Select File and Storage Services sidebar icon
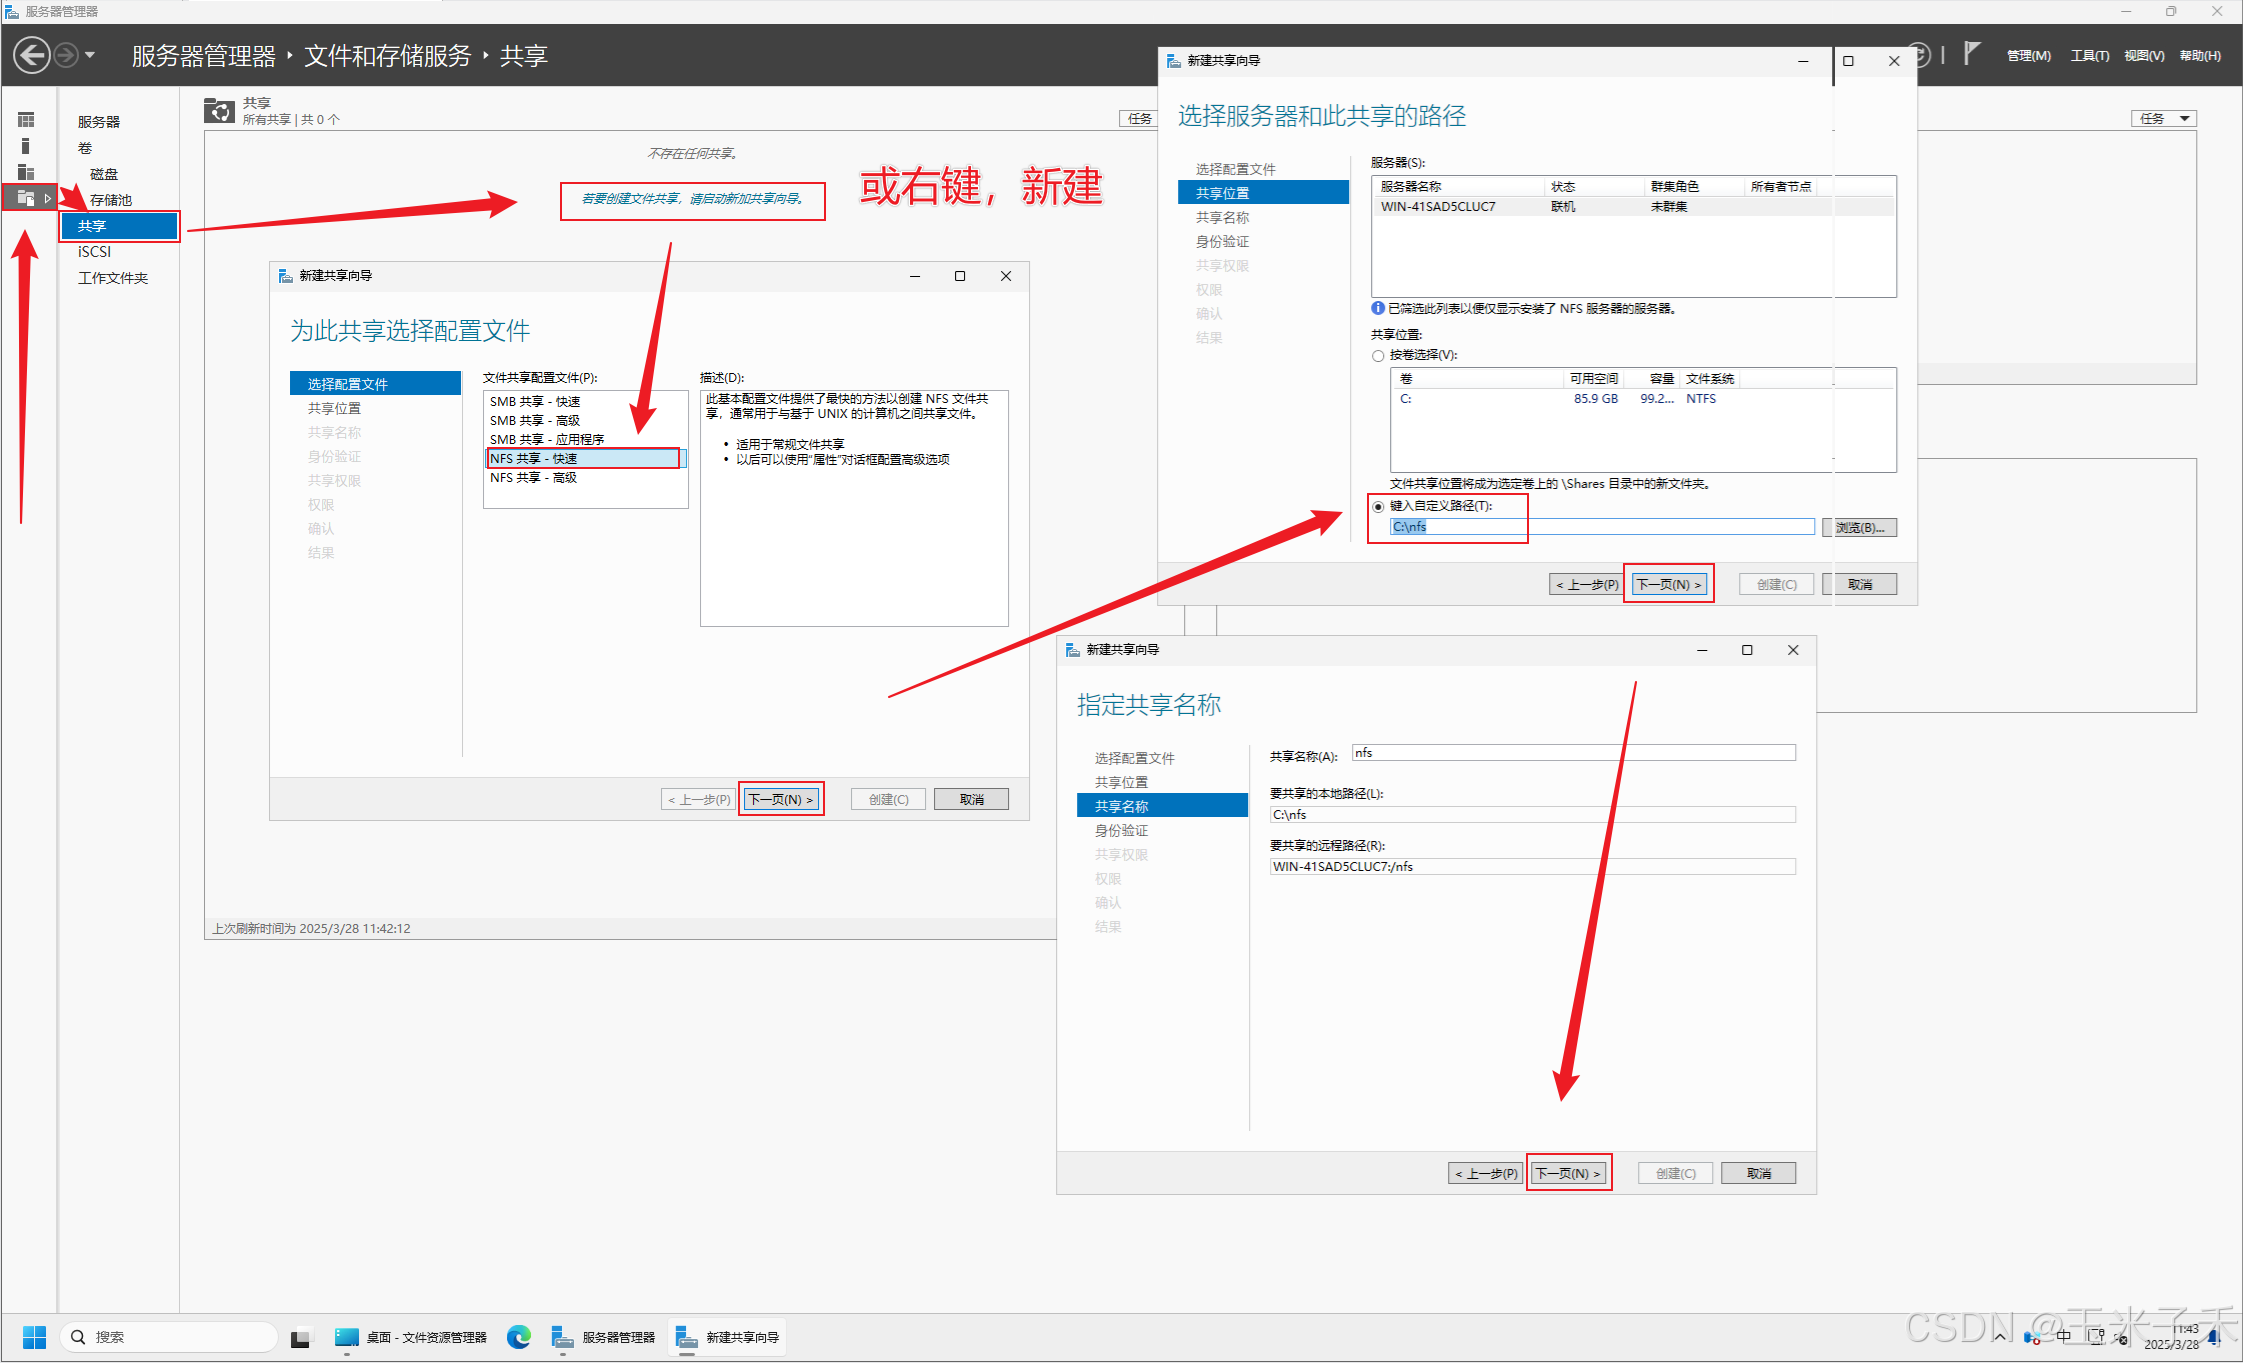2243x1363 pixels. pyautogui.click(x=26, y=198)
